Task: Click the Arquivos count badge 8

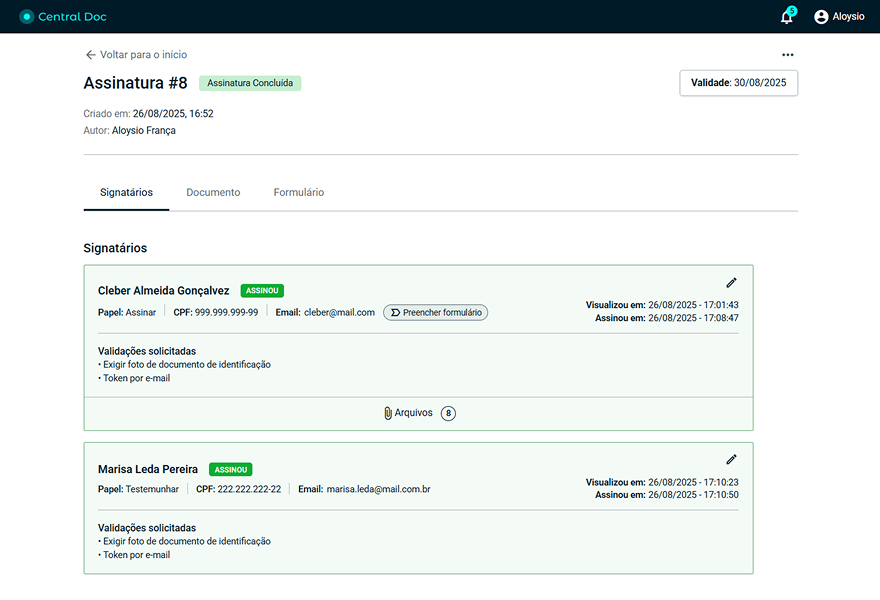Action: 448,413
